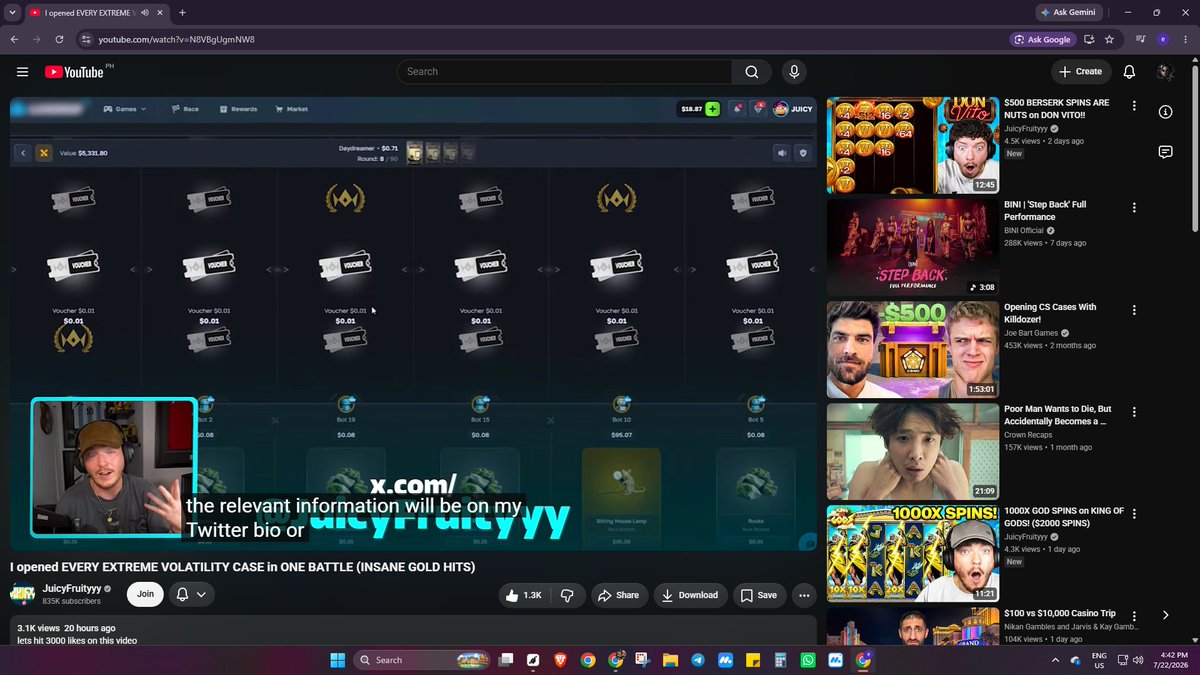Share the video using the Share button

(x=618, y=595)
